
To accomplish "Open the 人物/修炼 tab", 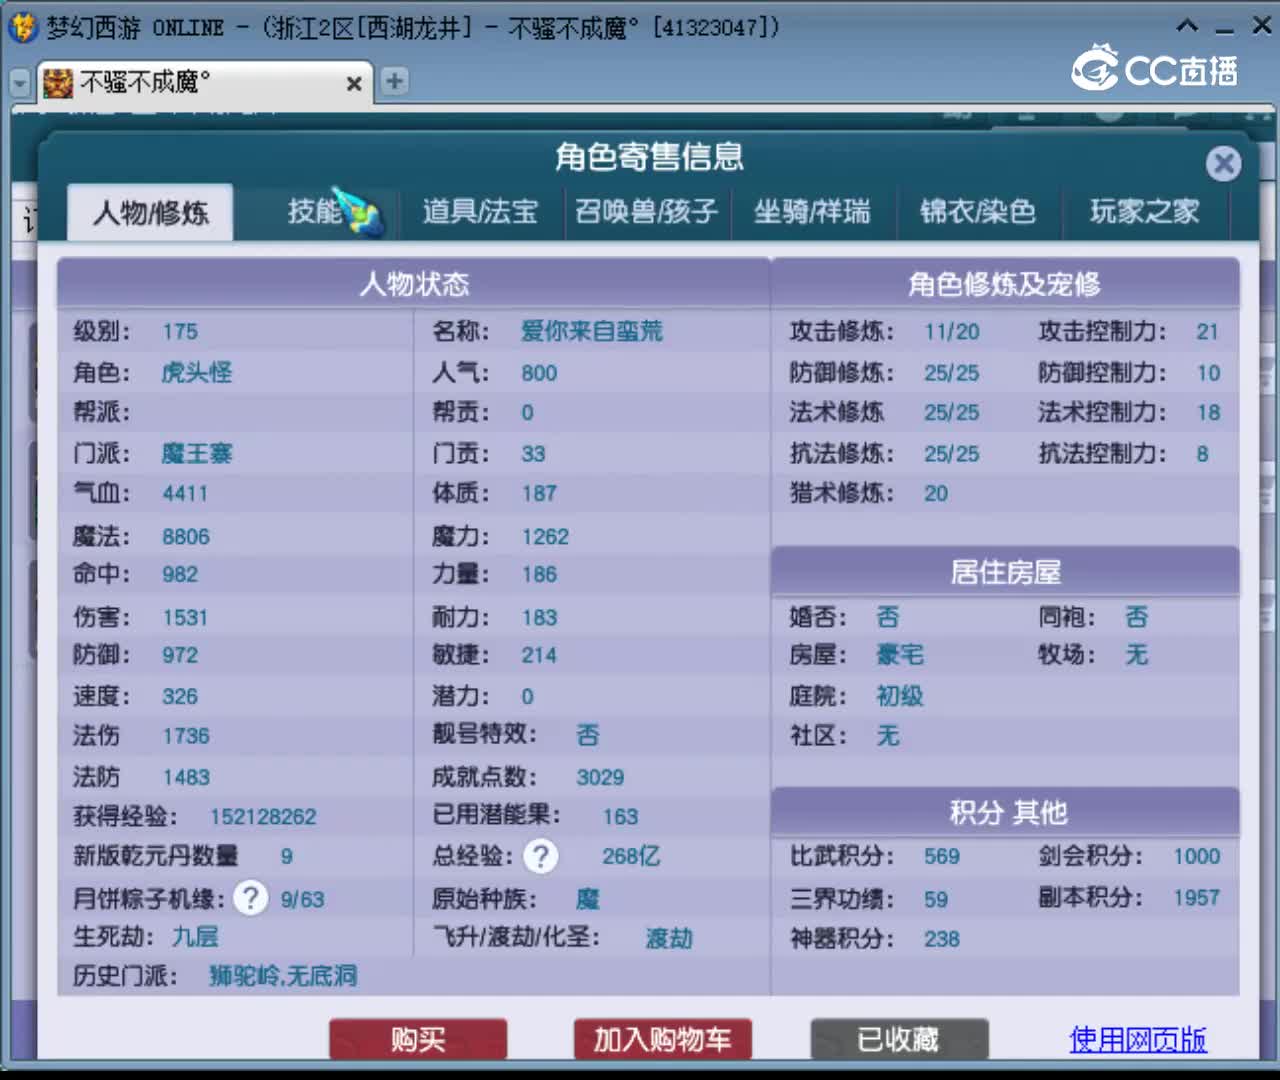I will pos(150,212).
